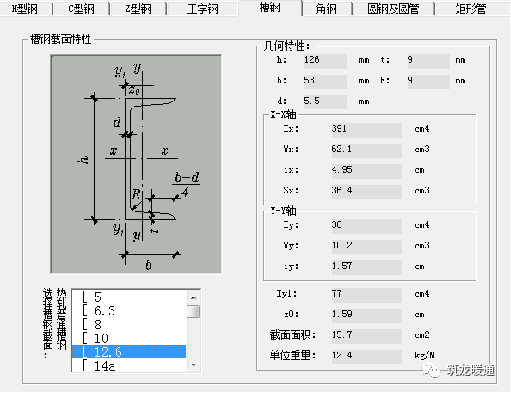Viewport: 511px width, 393px height.
Task: Click the Iy field in Y-Y轴 group
Action: [366, 226]
